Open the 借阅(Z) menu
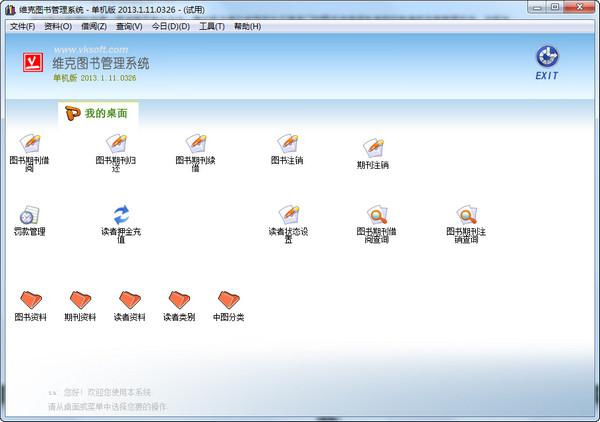 94,26
